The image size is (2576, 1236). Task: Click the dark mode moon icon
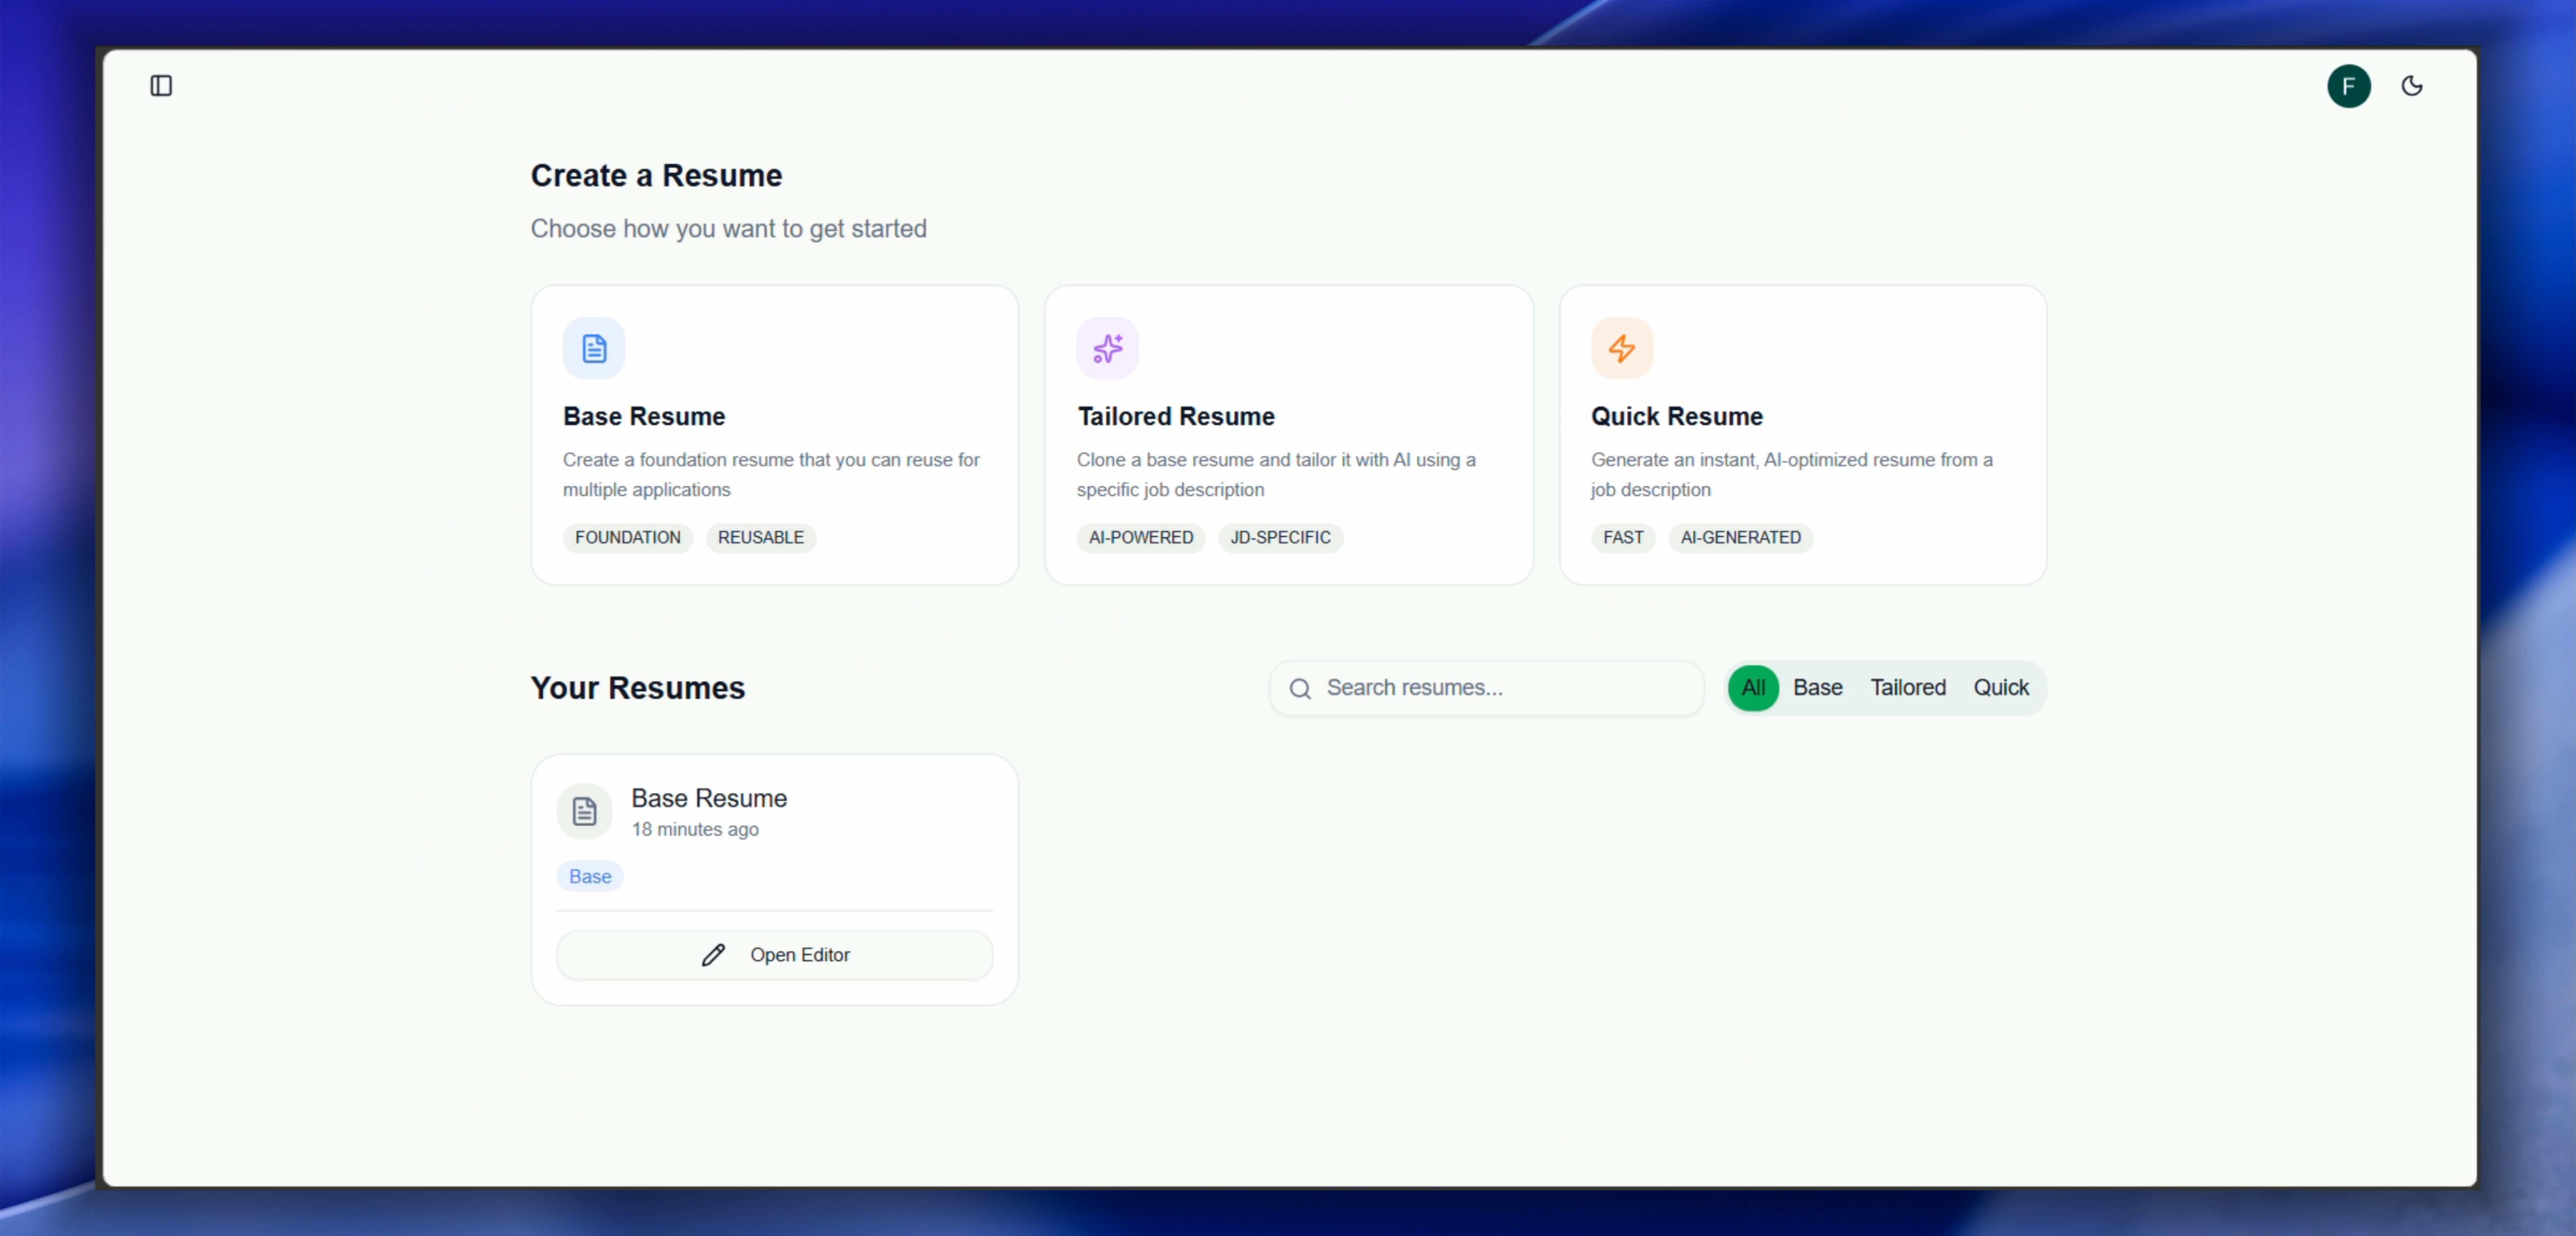[2411, 86]
